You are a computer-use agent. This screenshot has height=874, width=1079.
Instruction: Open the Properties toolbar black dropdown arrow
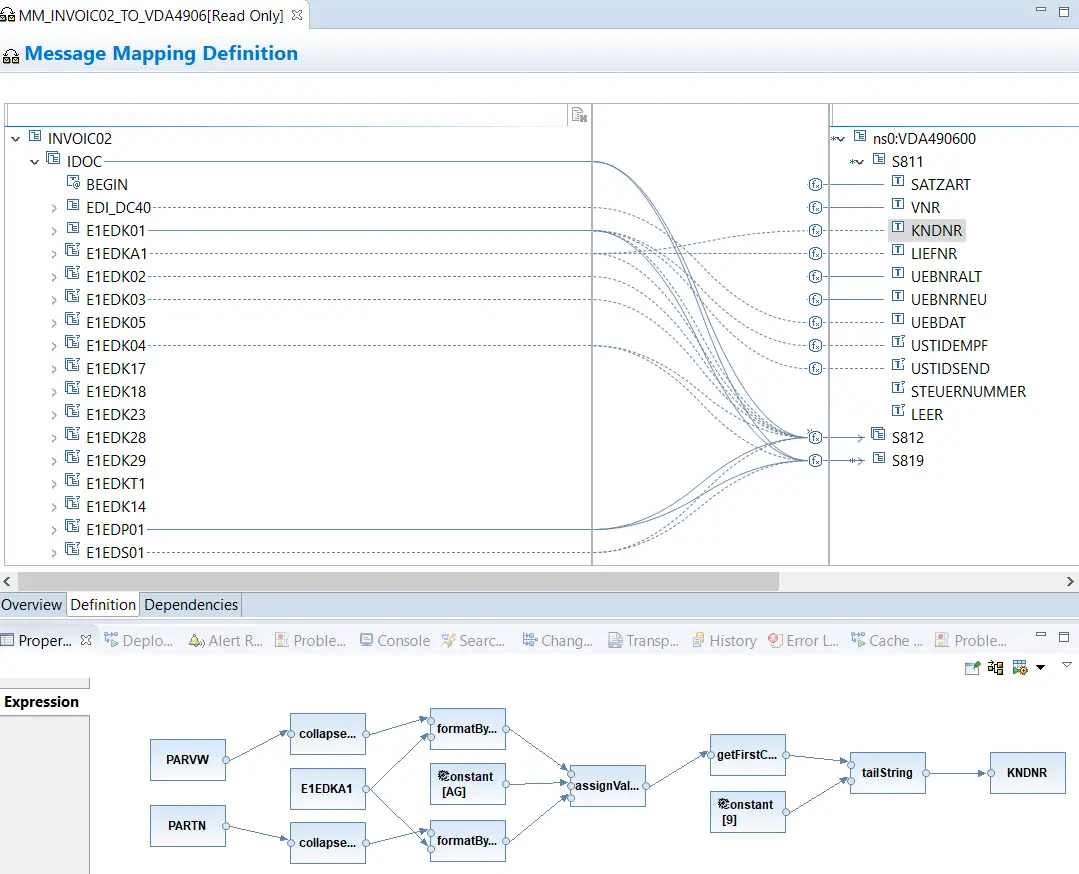coord(1040,668)
